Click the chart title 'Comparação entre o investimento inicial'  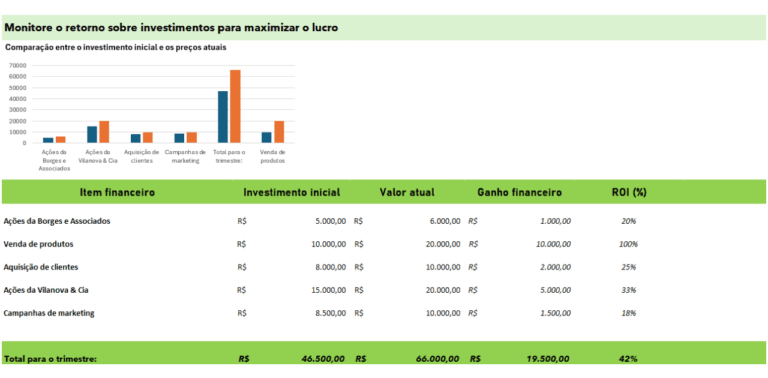click(115, 48)
